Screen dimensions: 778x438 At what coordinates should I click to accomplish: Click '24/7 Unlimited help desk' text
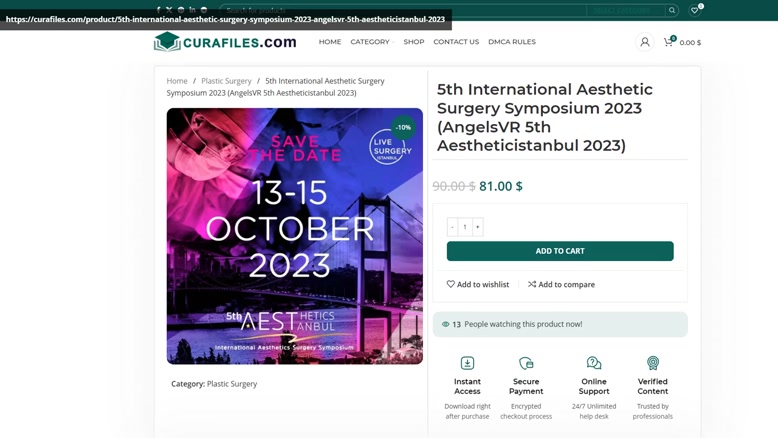tap(594, 411)
